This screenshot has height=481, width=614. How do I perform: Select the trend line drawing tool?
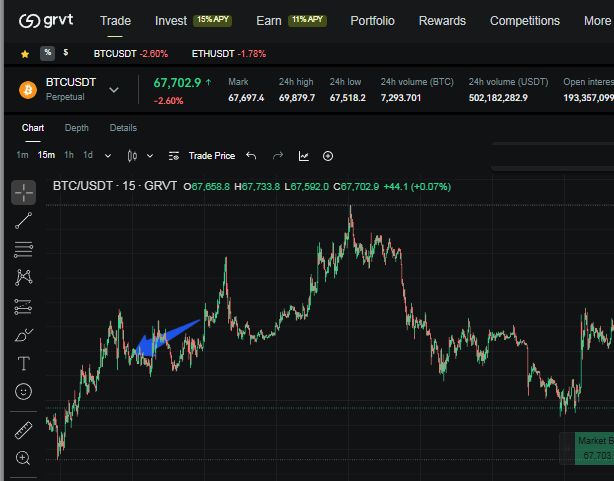23,221
